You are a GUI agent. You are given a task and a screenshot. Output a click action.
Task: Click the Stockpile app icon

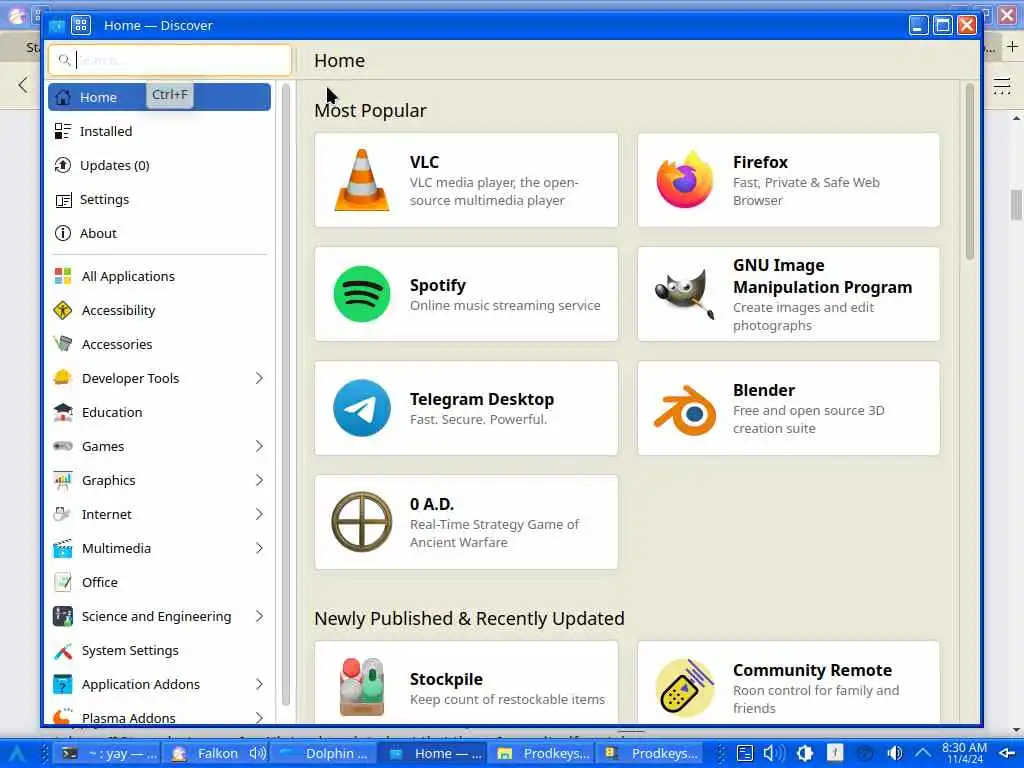pyautogui.click(x=362, y=687)
